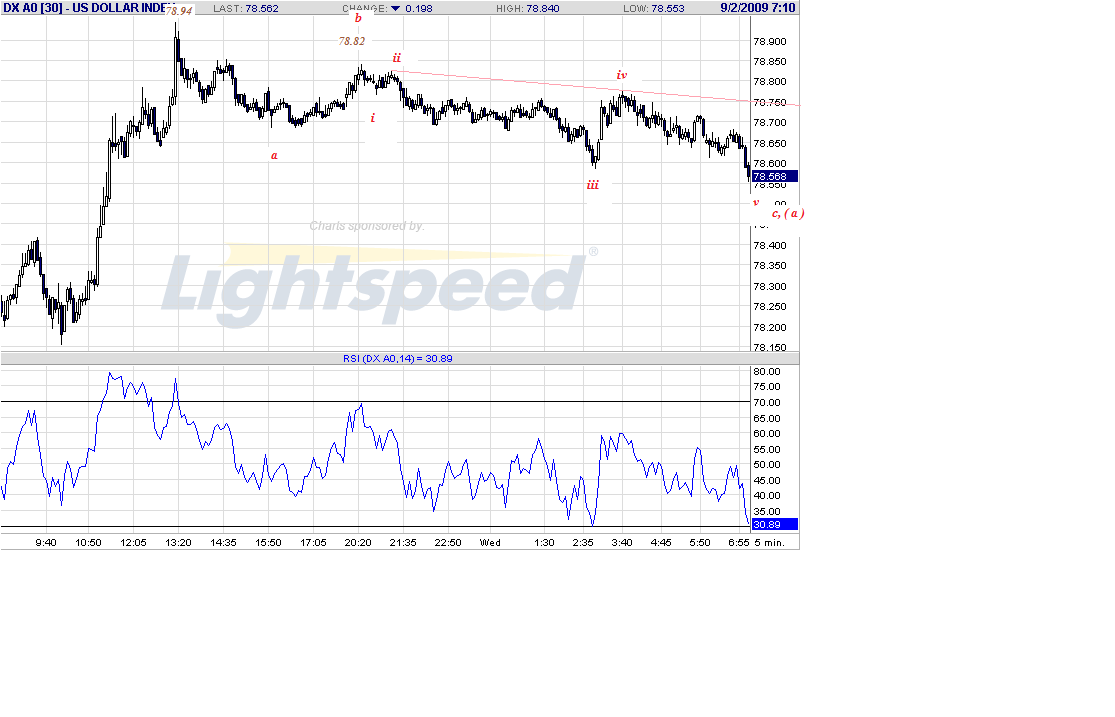Click the 78.650 price axis label
The width and height of the screenshot is (1115, 717).
[x=769, y=144]
